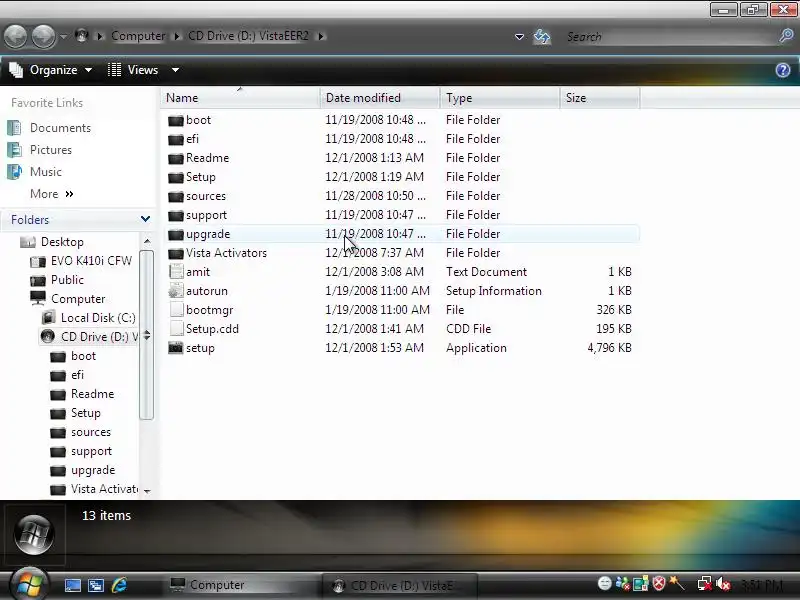
Task: Select capital Setup folder icon in list
Action: point(176,177)
